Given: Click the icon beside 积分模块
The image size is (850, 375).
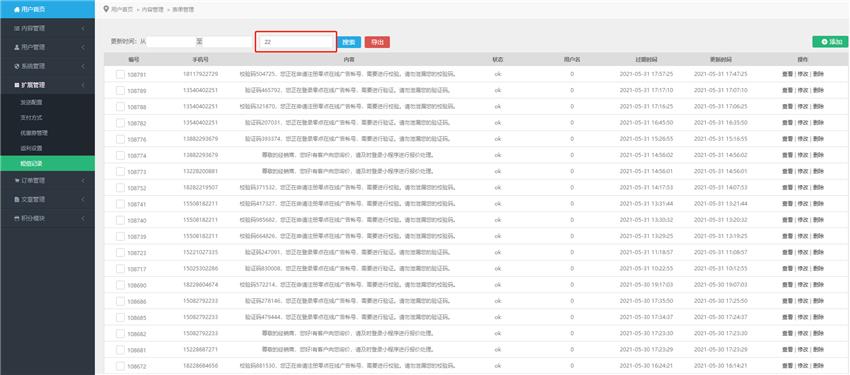Looking at the screenshot, I should click(x=16, y=218).
